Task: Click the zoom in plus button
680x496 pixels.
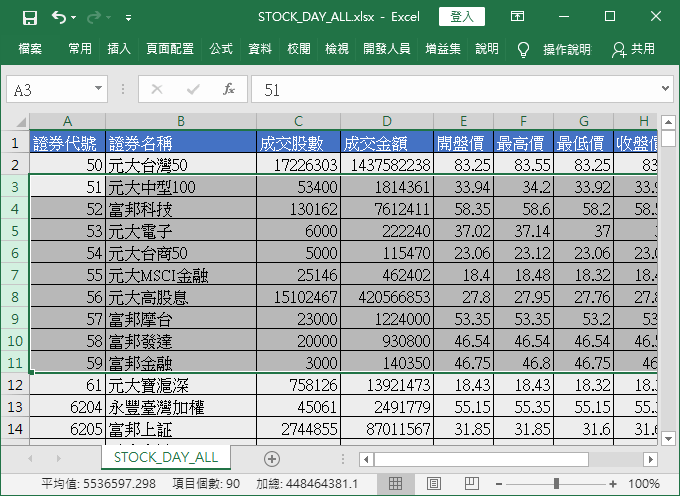Action: (613, 483)
